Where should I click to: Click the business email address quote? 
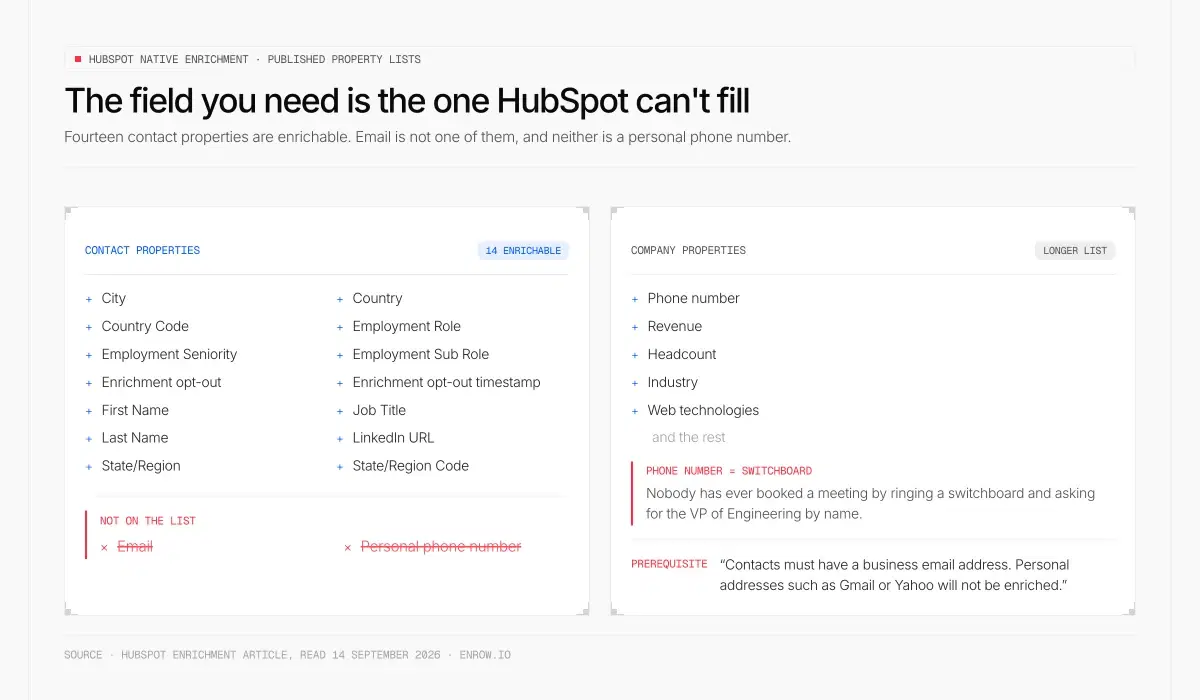894,575
